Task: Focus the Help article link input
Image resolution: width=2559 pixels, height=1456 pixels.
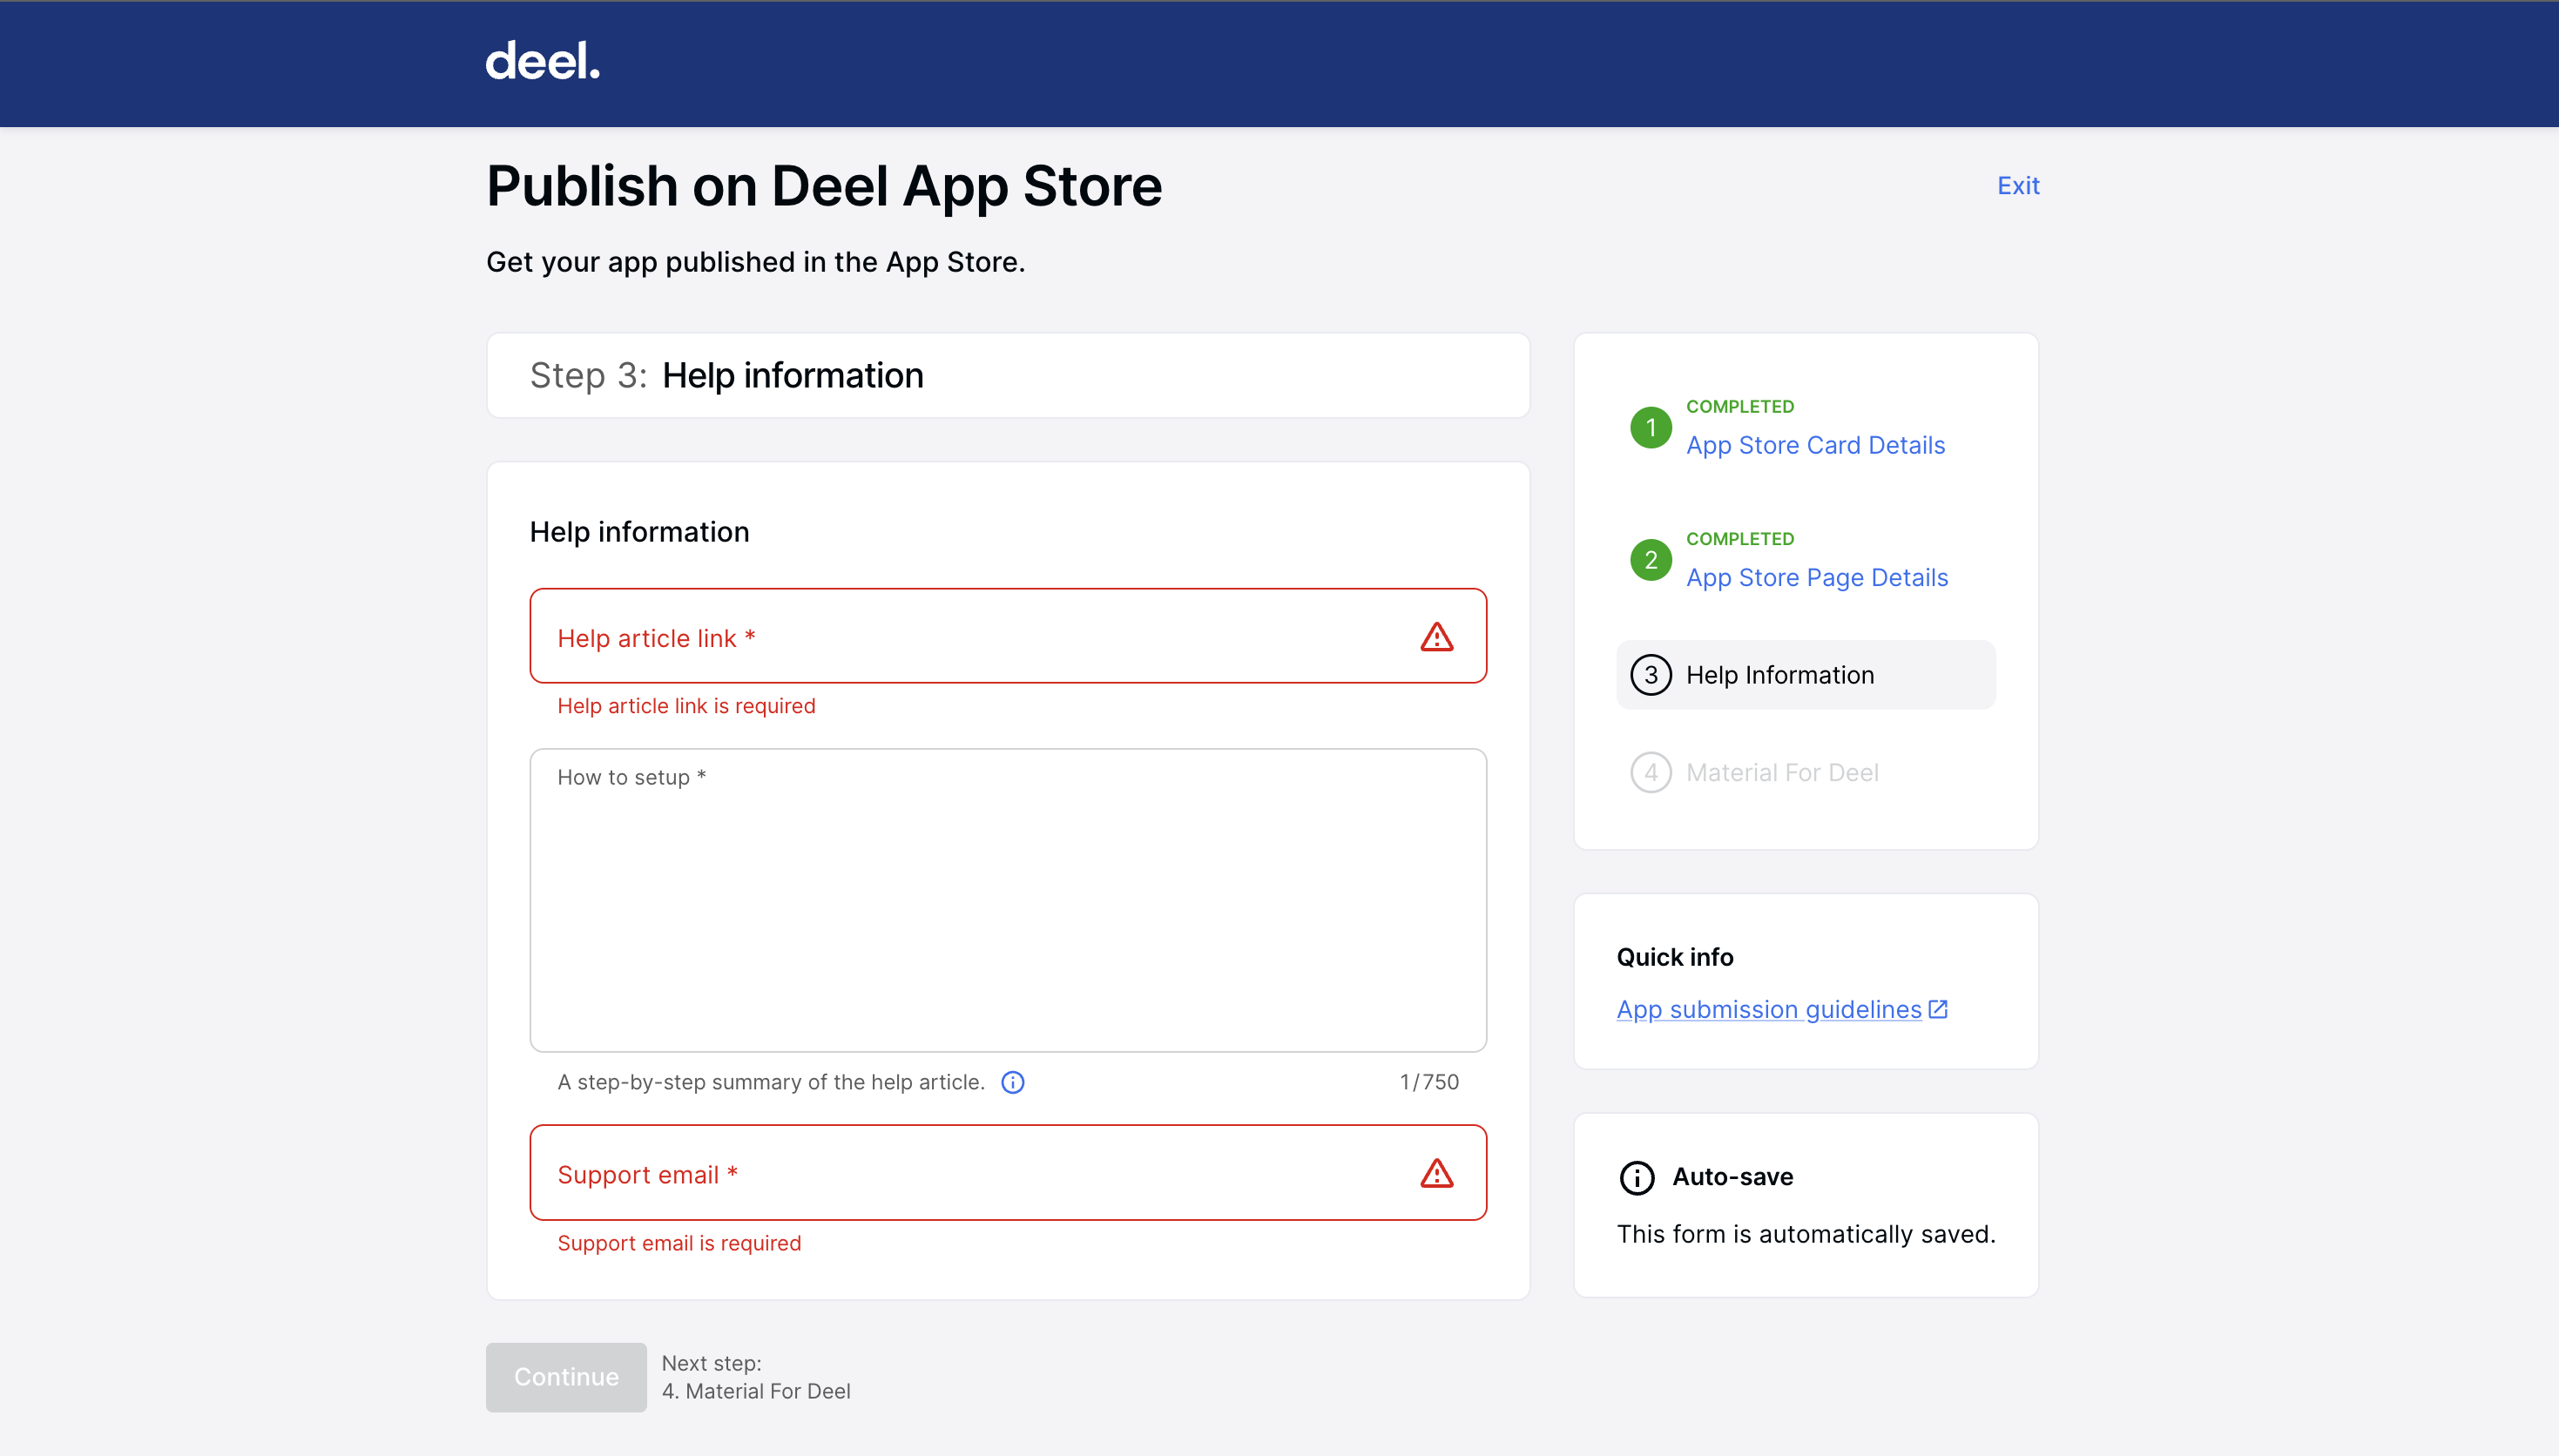Action: (1008, 636)
